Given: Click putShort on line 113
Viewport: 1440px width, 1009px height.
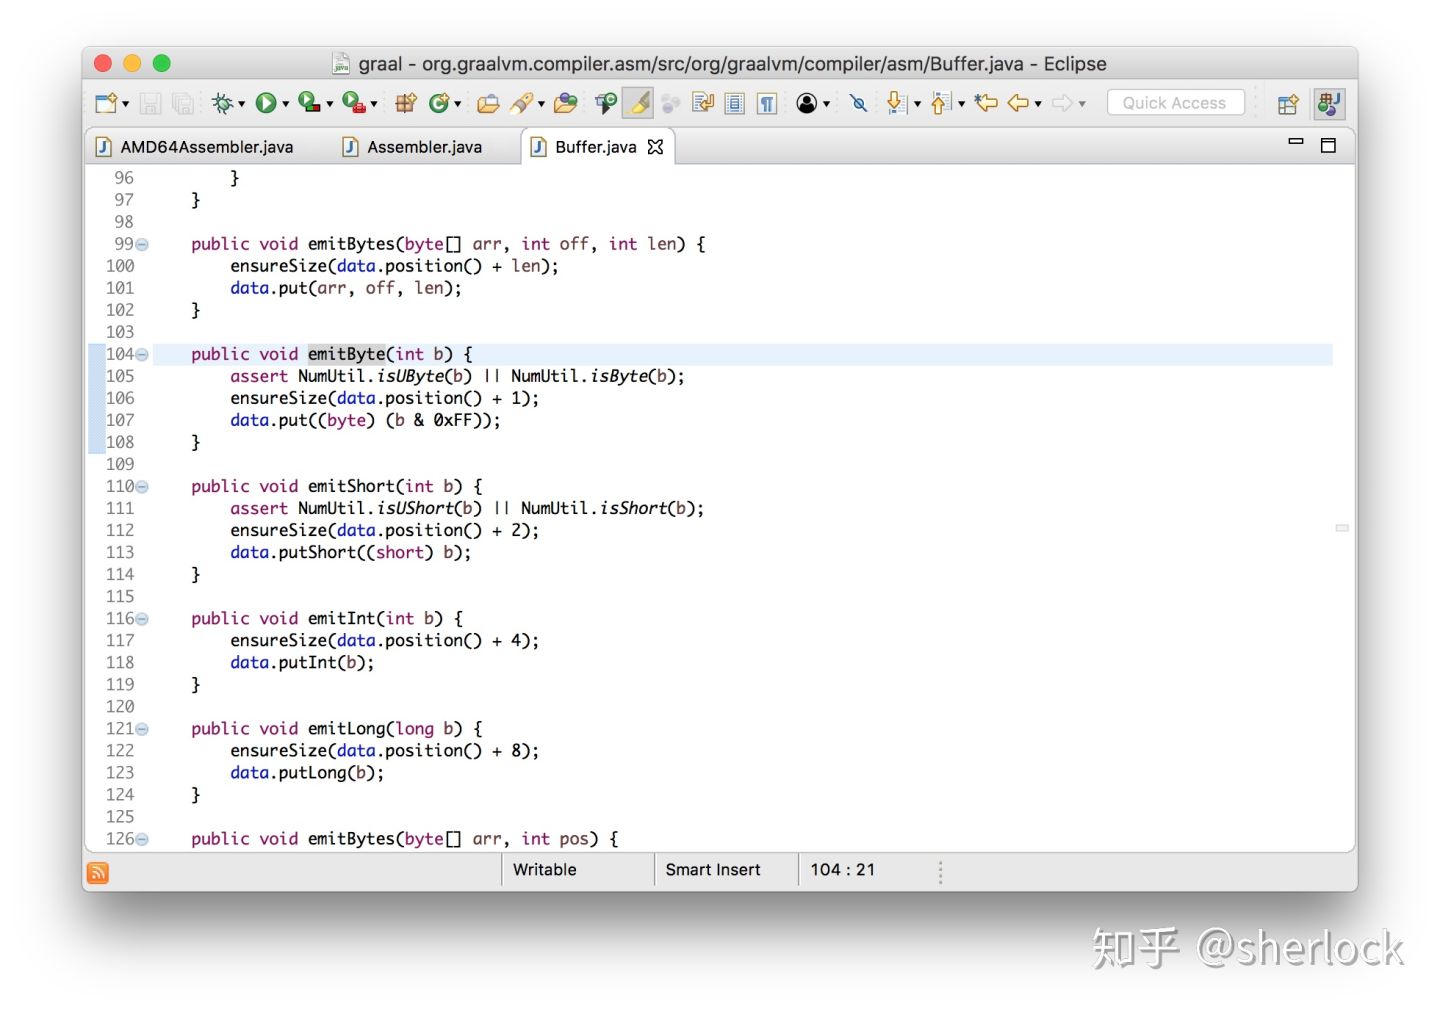Looking at the screenshot, I should 317,553.
